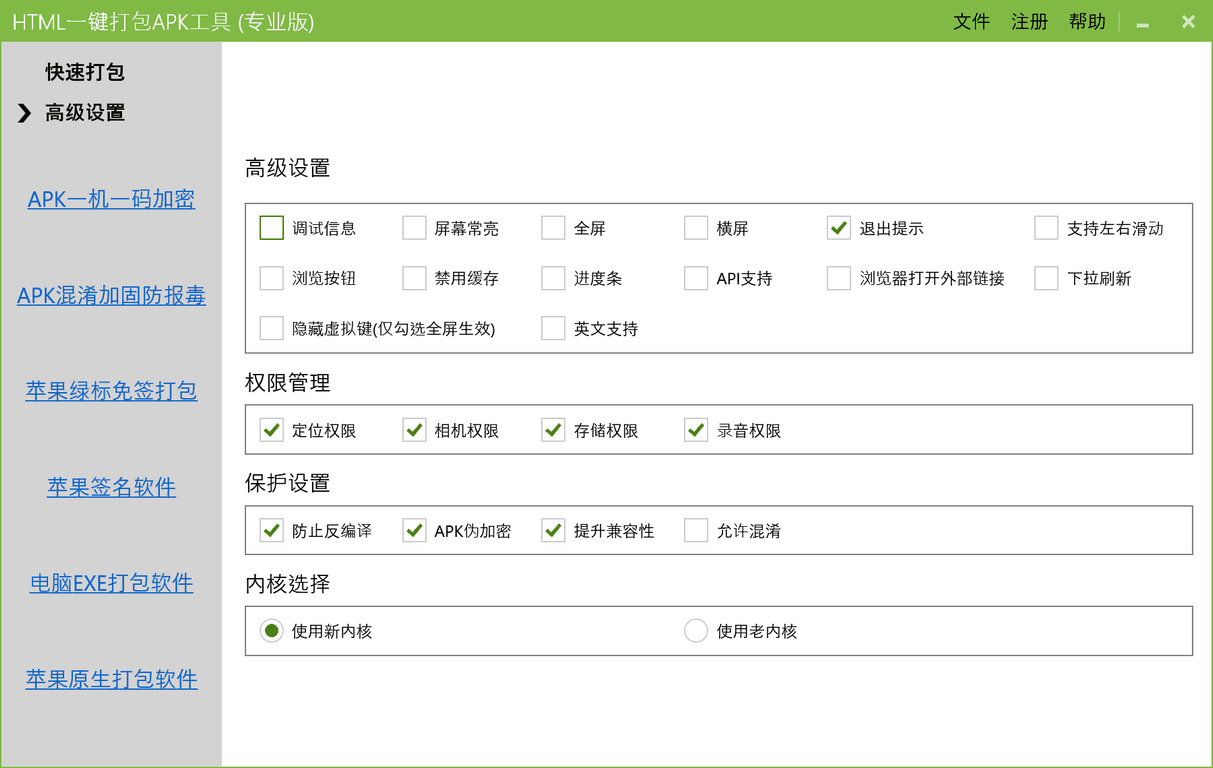
Task: Disable 防止反编译 protection
Action: 271,530
